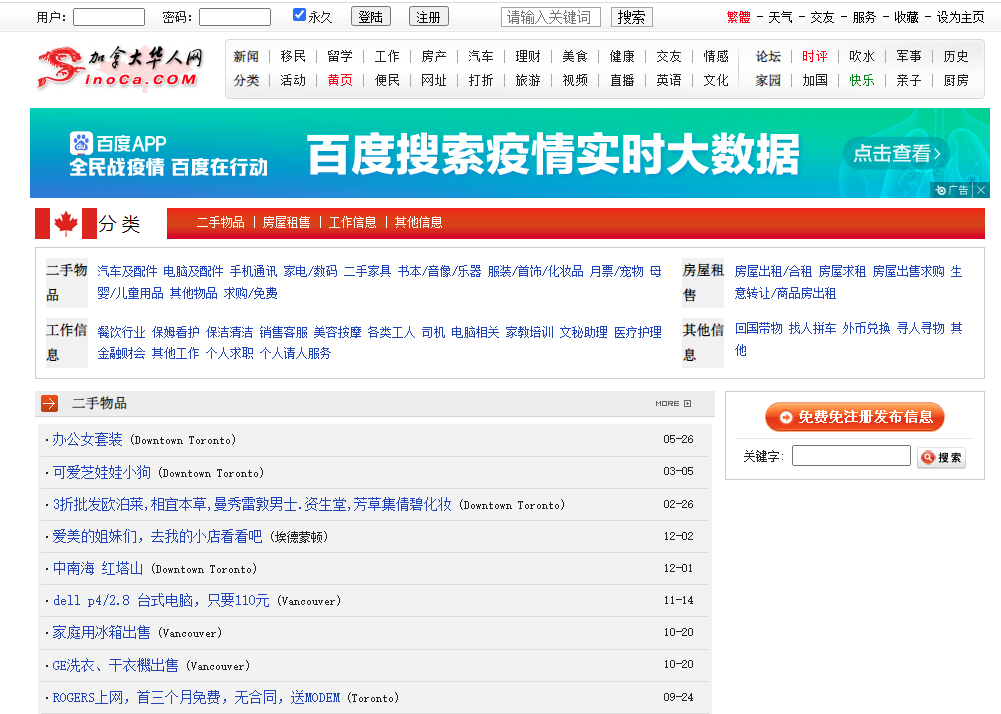The width and height of the screenshot is (1001, 714).
Task: Open the GE洗衣、干衣機出售 listing
Action: point(116,665)
